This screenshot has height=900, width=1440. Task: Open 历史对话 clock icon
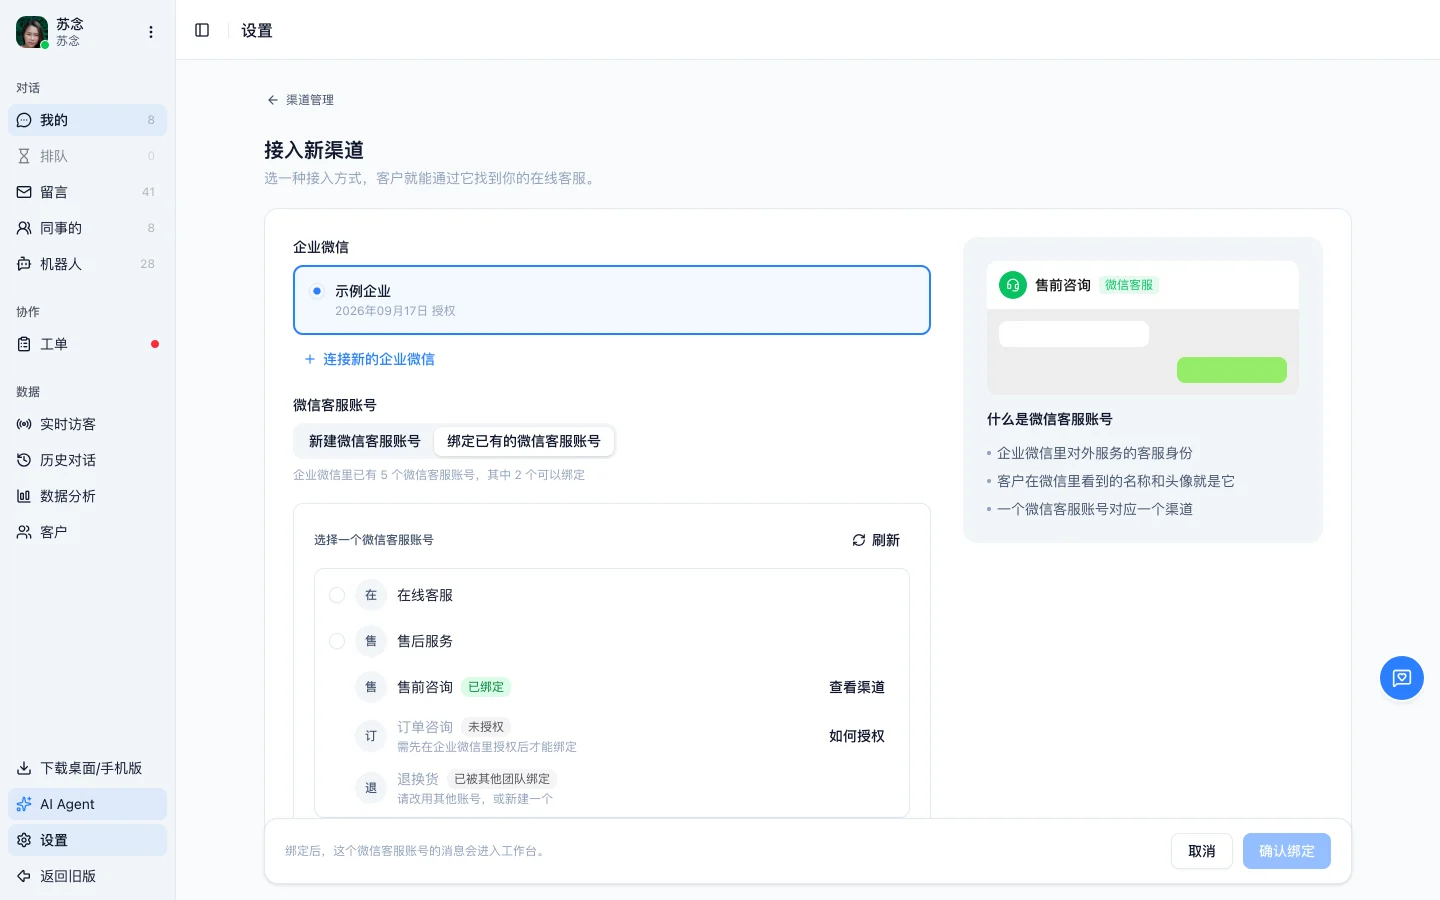point(24,460)
